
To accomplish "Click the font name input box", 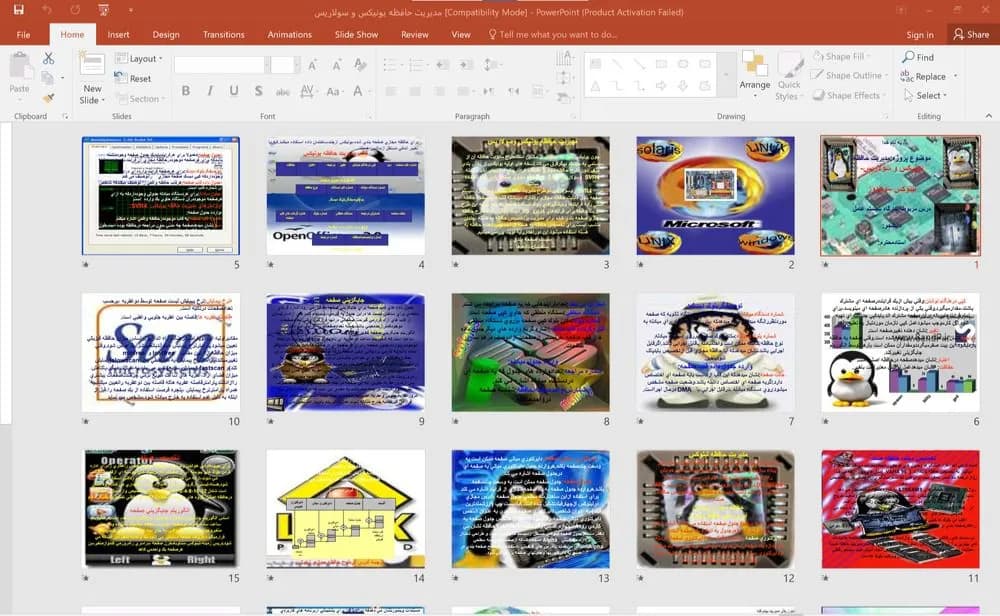I will coord(219,64).
